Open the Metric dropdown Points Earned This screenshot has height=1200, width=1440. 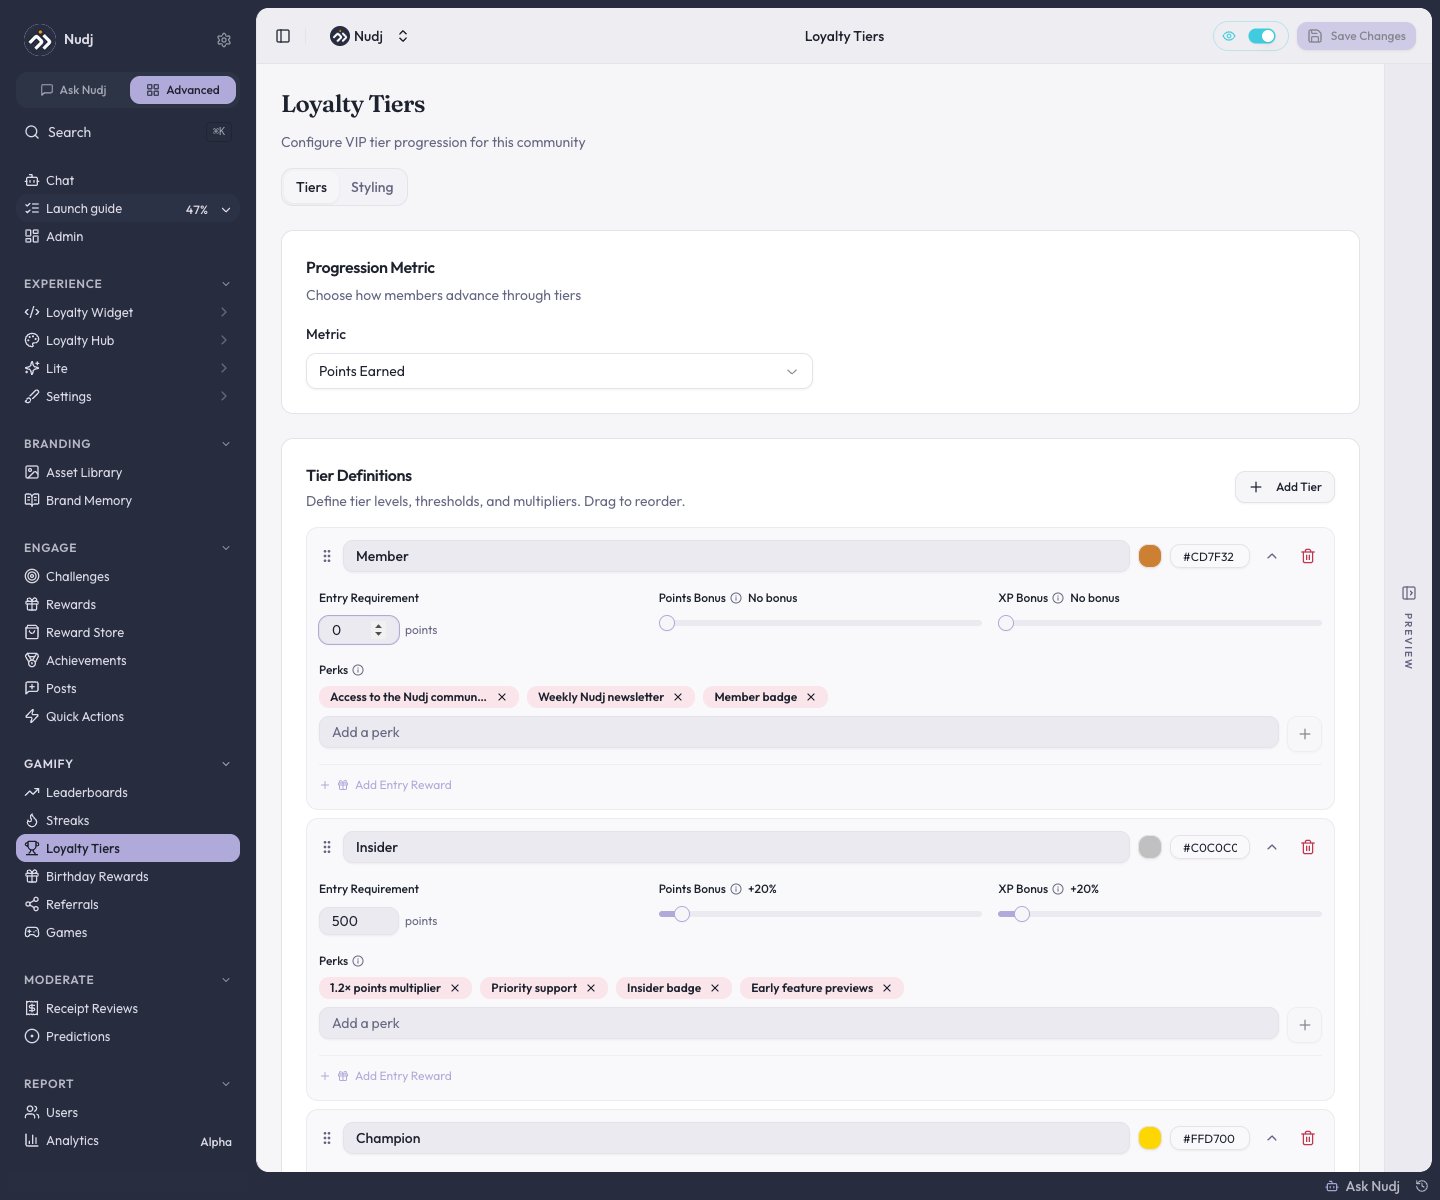click(x=559, y=371)
